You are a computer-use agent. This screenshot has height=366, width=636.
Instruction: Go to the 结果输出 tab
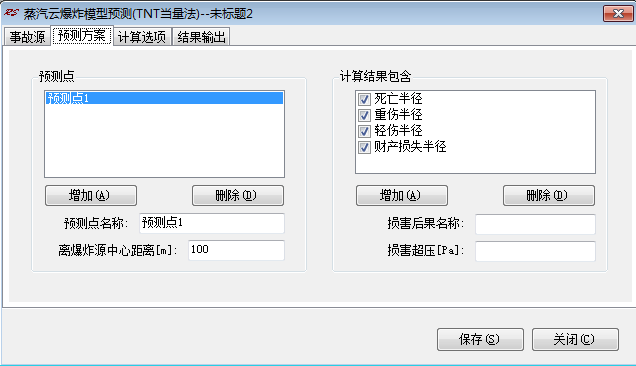click(x=201, y=37)
